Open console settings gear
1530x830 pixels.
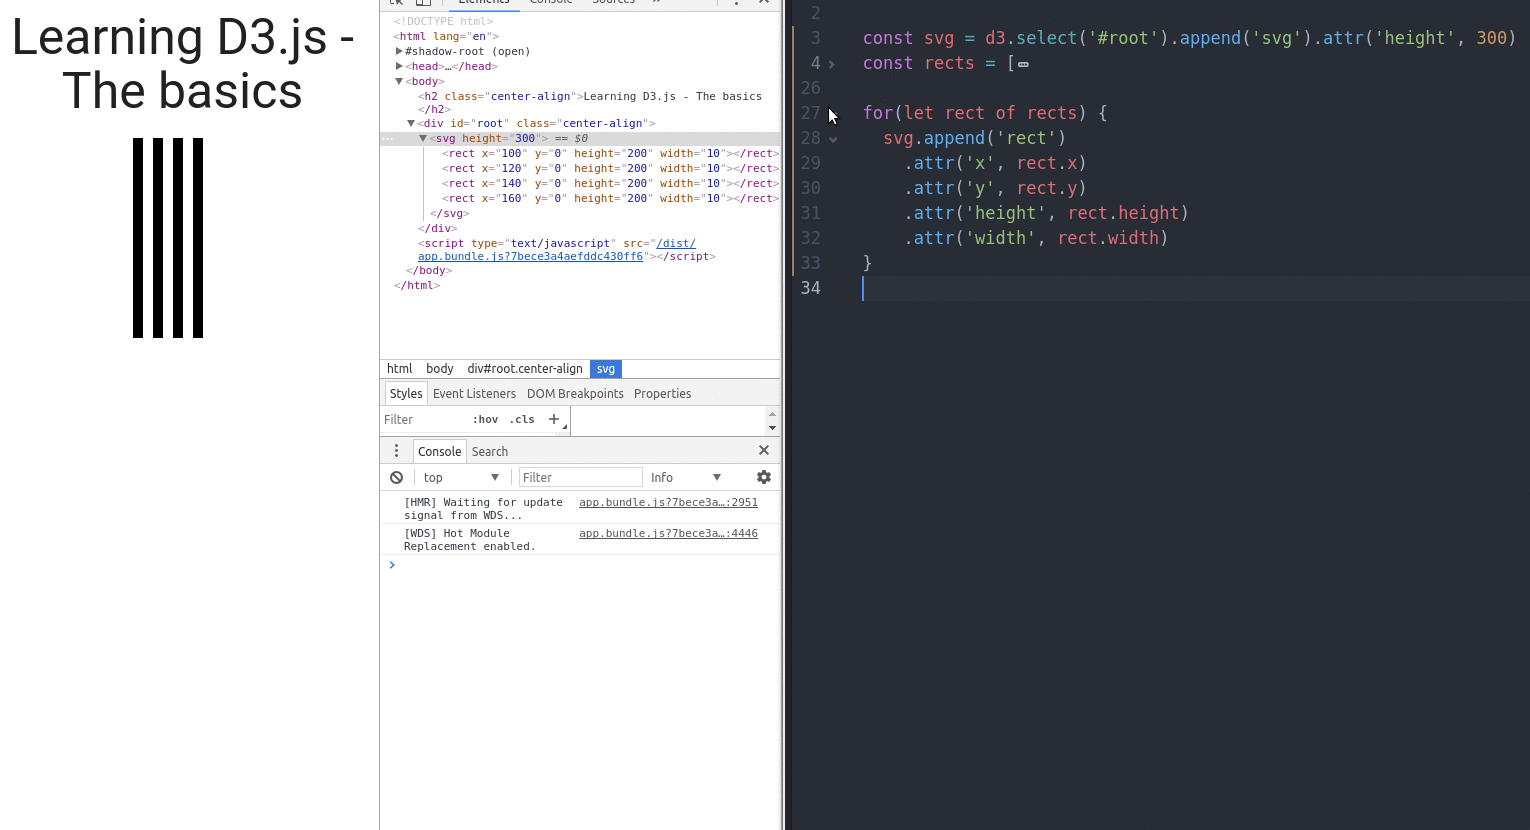coord(764,477)
